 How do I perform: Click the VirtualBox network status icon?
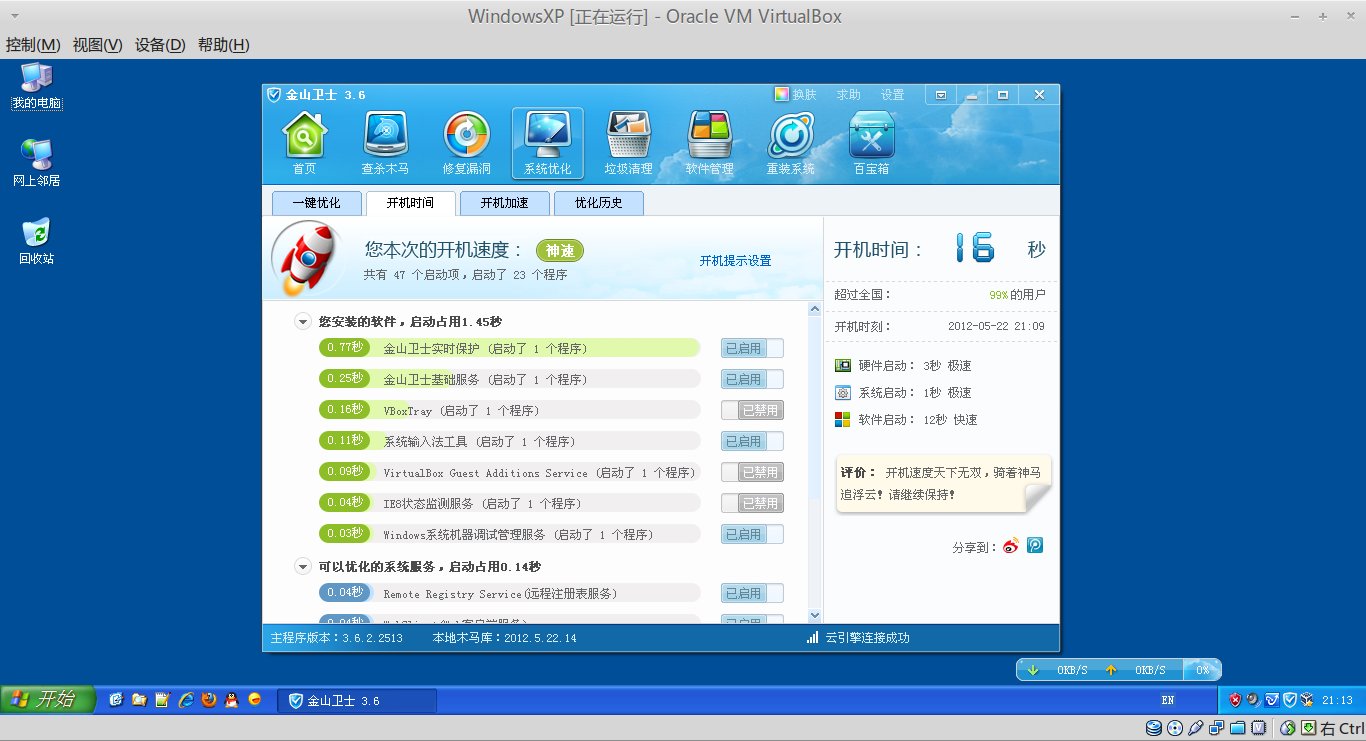tap(1217, 728)
